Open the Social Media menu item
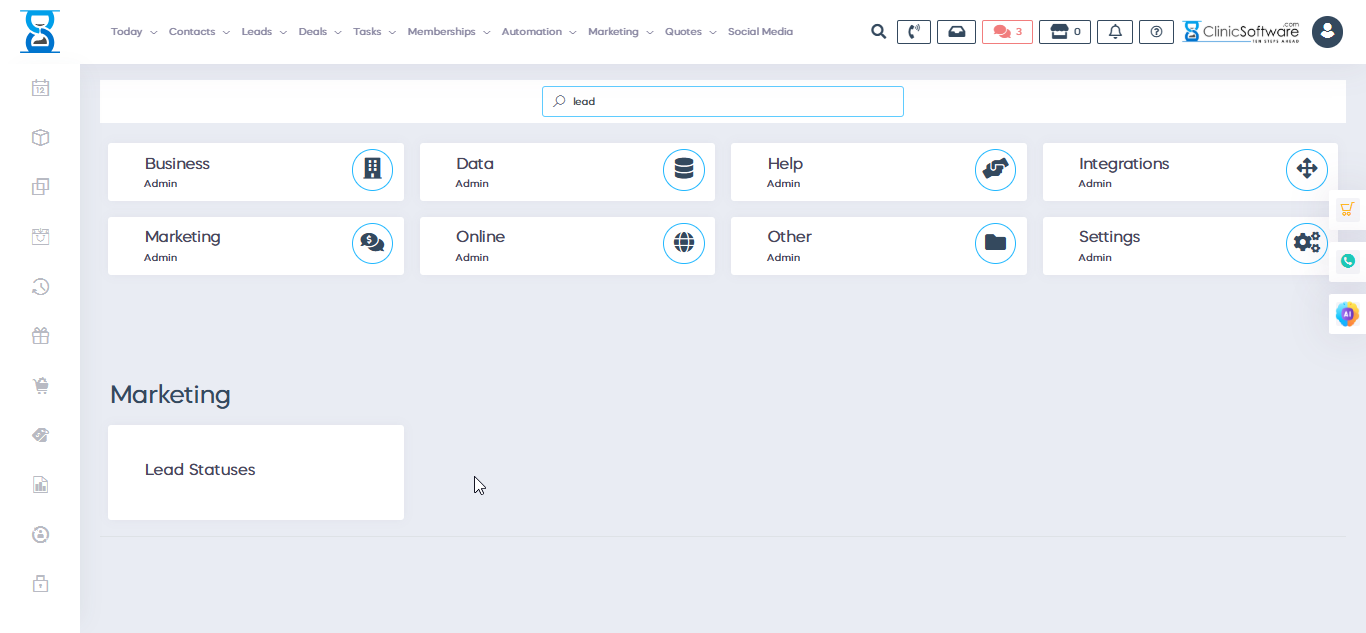1366x633 pixels. [760, 32]
